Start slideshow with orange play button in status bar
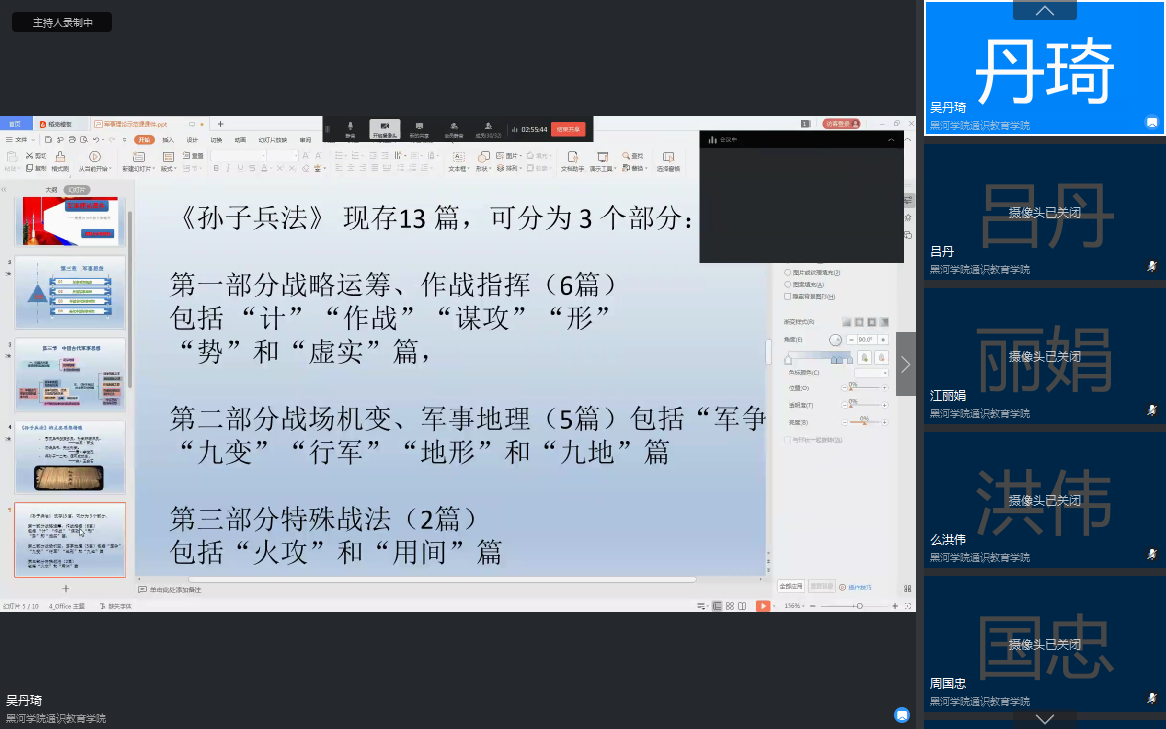 (763, 606)
